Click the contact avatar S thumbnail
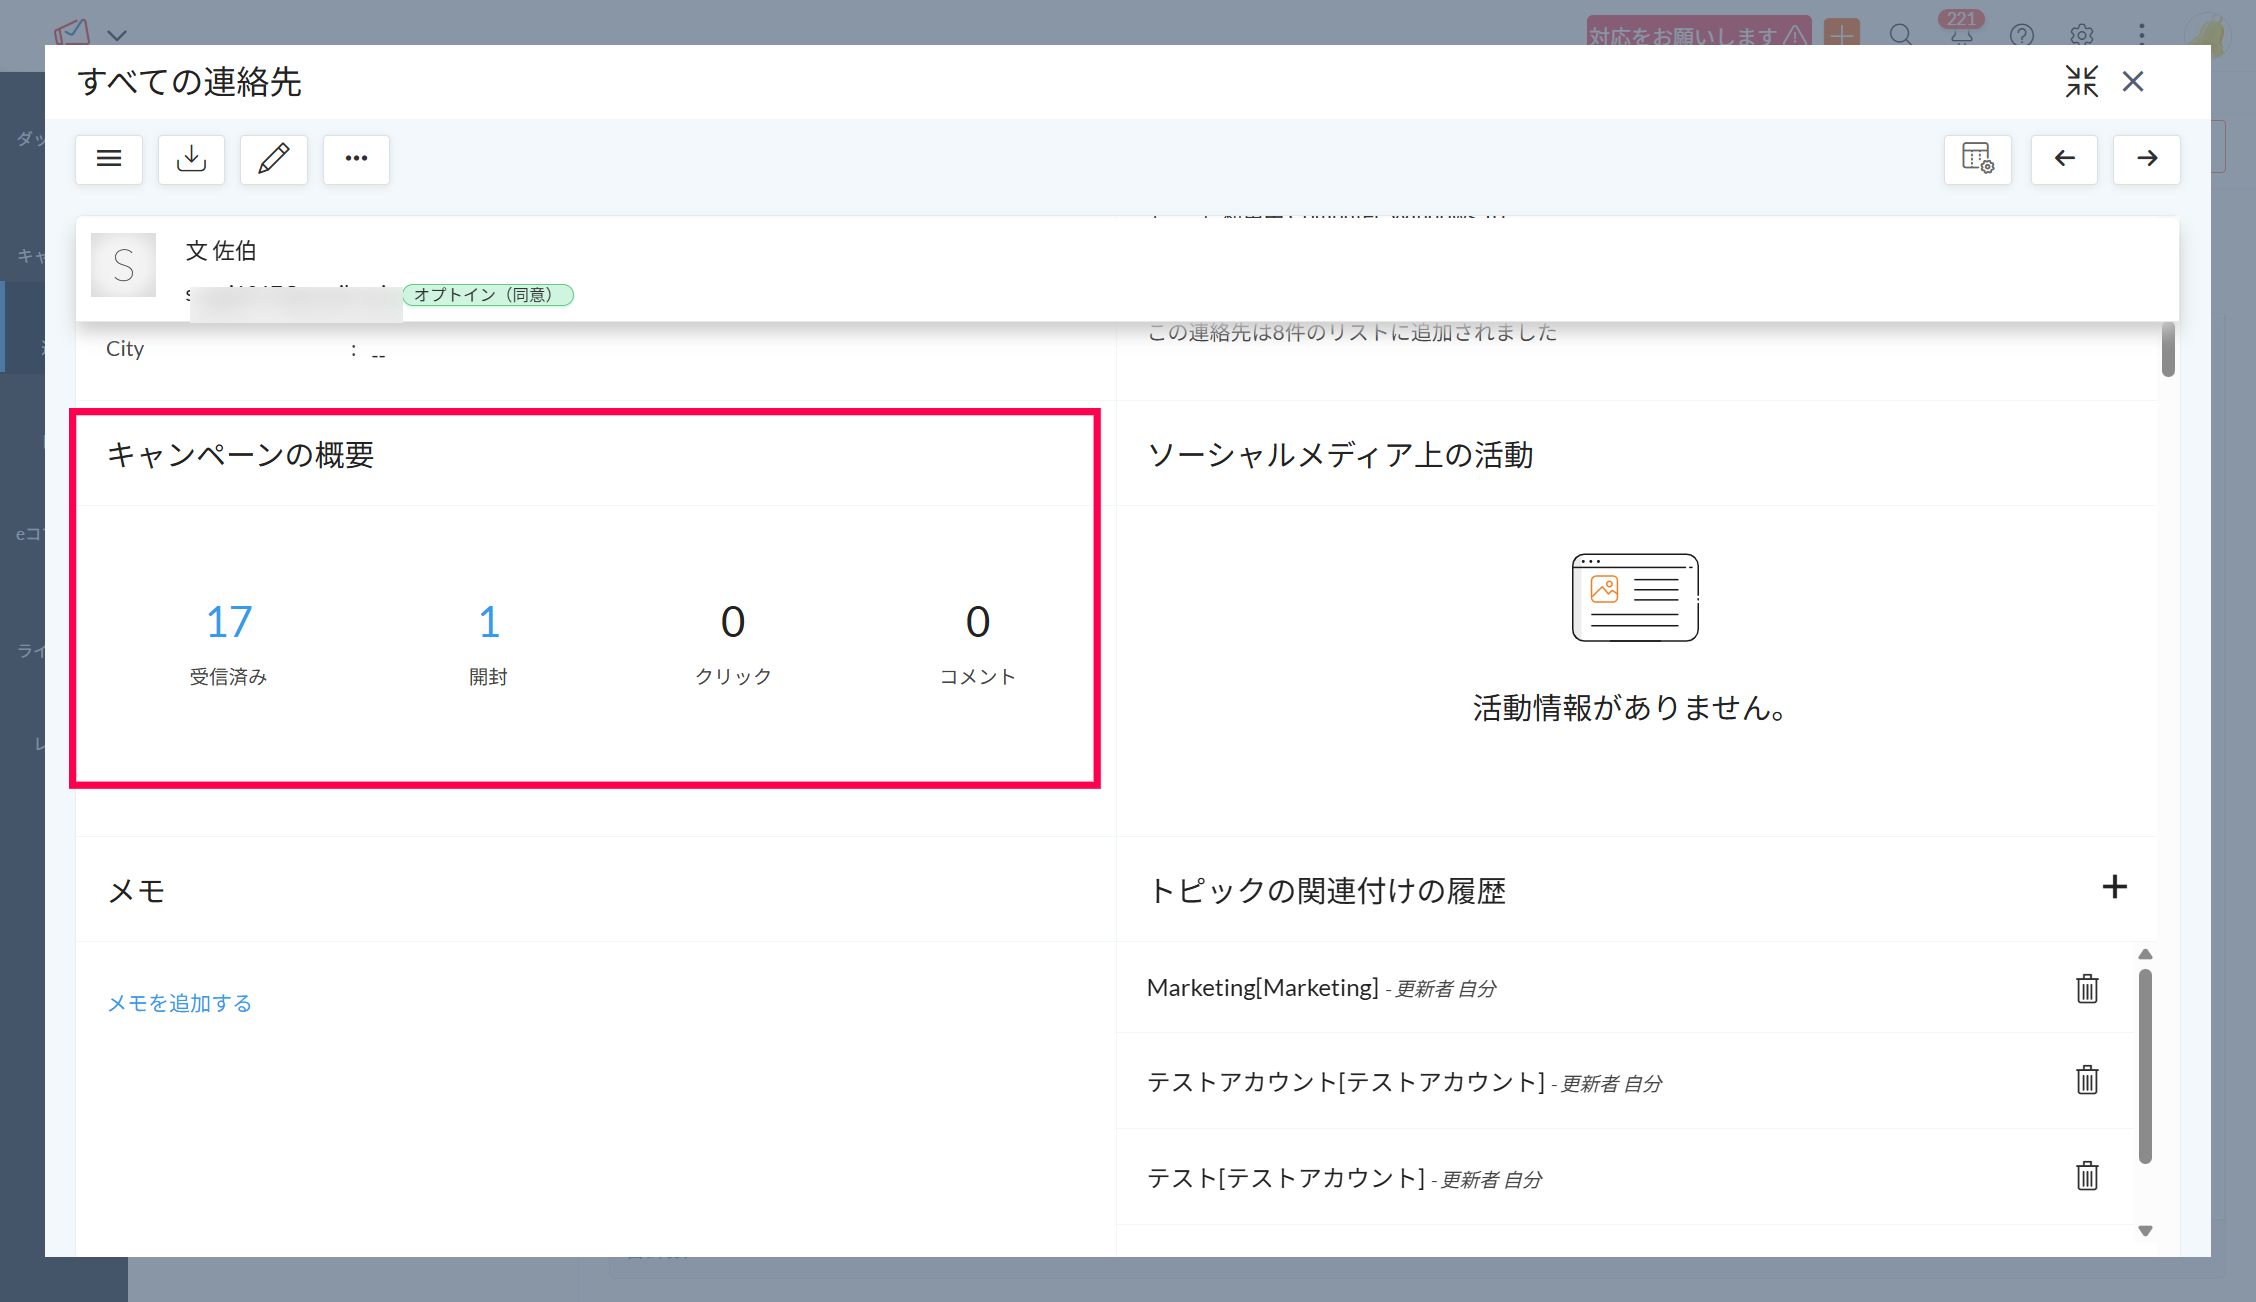The image size is (2256, 1302). pos(123,265)
